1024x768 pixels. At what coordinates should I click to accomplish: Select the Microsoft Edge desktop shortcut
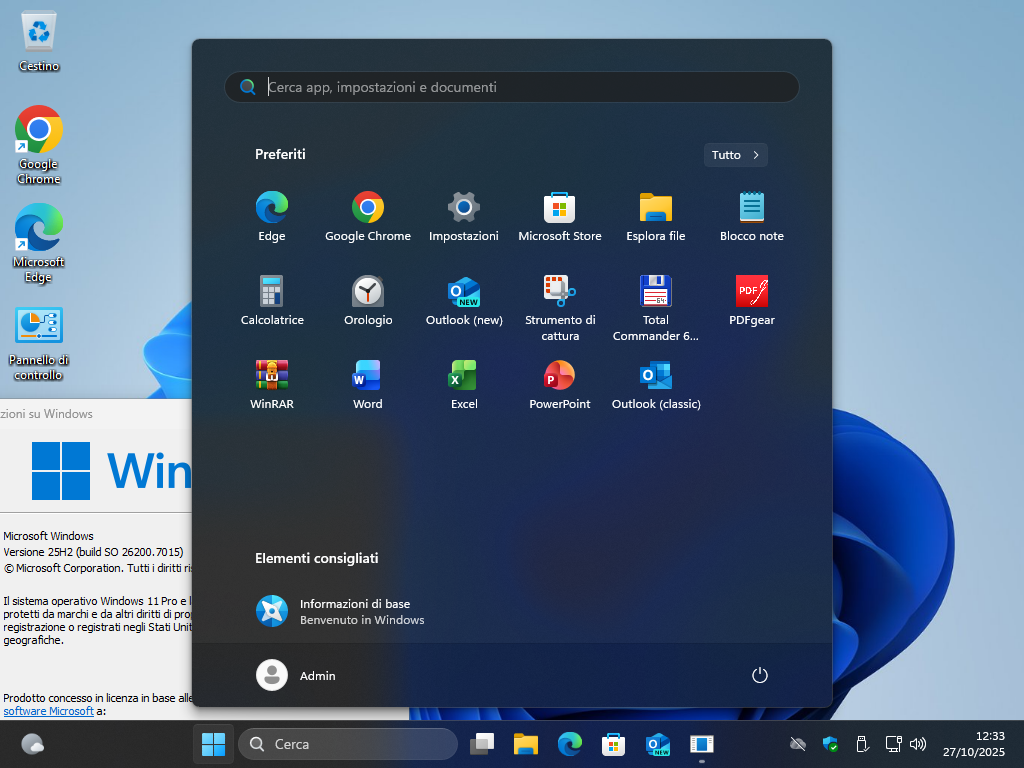pos(39,243)
